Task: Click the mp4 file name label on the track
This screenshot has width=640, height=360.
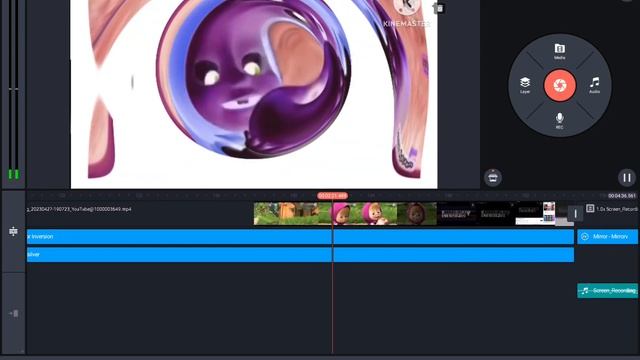Action: [x=79, y=209]
